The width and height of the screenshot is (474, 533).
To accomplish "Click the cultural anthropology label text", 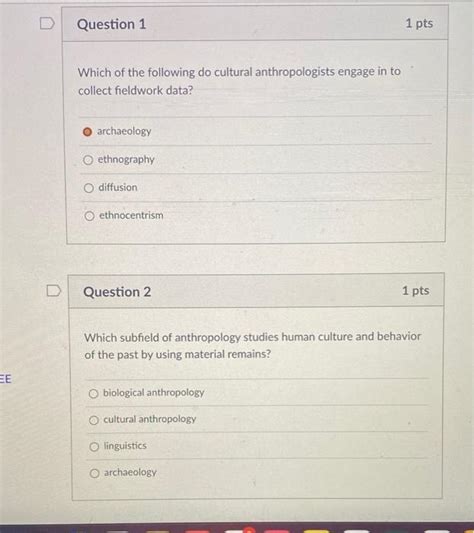I will click(x=150, y=419).
